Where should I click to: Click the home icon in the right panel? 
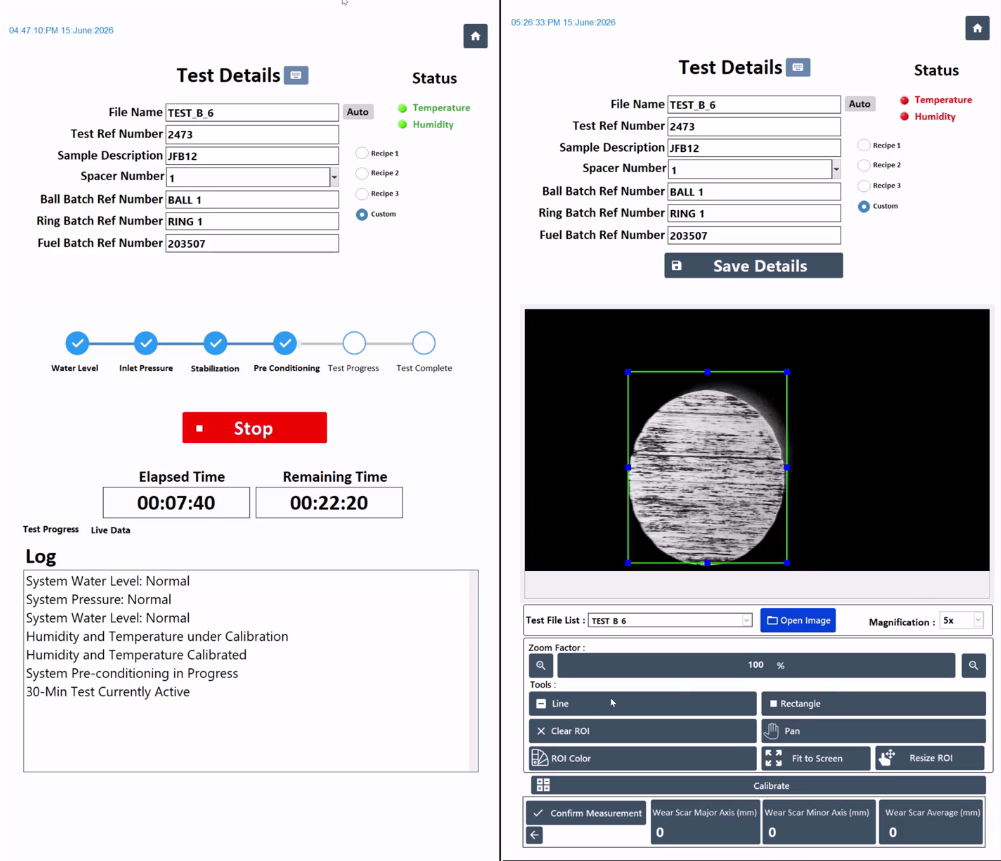click(977, 28)
